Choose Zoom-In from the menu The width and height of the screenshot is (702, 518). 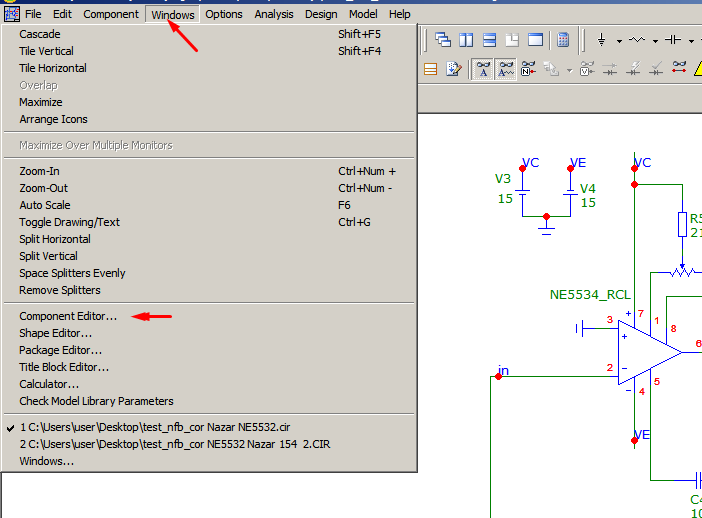click(x=209, y=171)
